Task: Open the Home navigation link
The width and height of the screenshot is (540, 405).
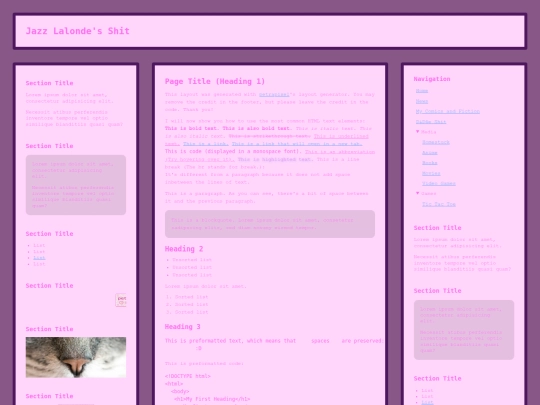Action: [x=422, y=91]
